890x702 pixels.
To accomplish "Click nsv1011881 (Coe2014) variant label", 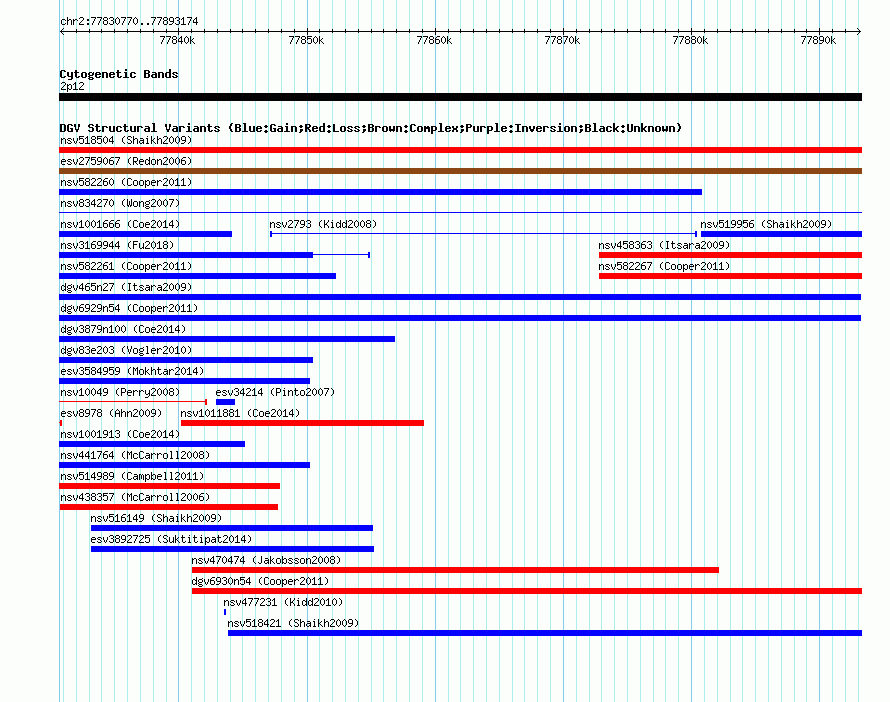I will click(x=240, y=413).
